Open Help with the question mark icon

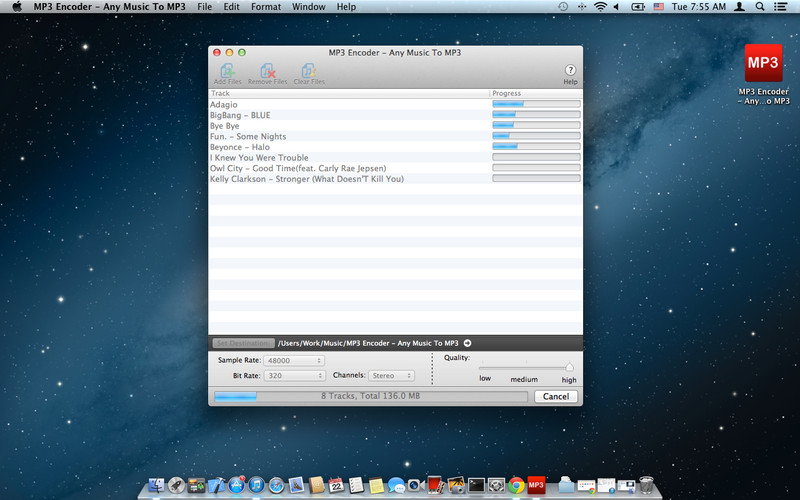[x=570, y=70]
